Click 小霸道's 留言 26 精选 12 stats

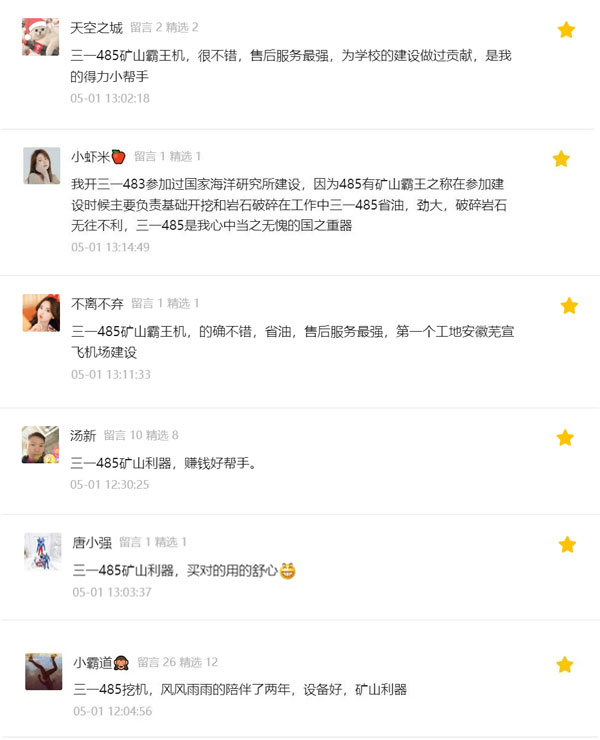[178, 662]
